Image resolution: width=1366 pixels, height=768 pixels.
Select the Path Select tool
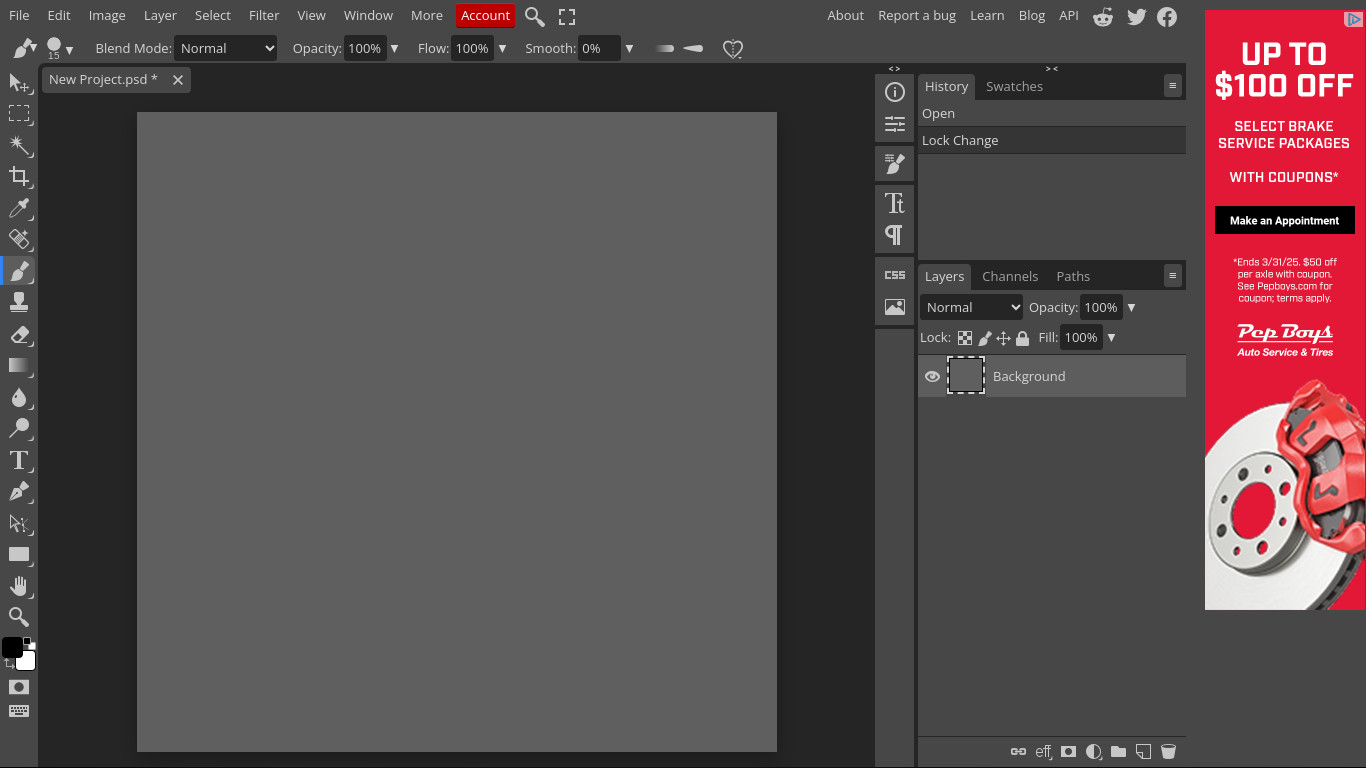pos(19,523)
